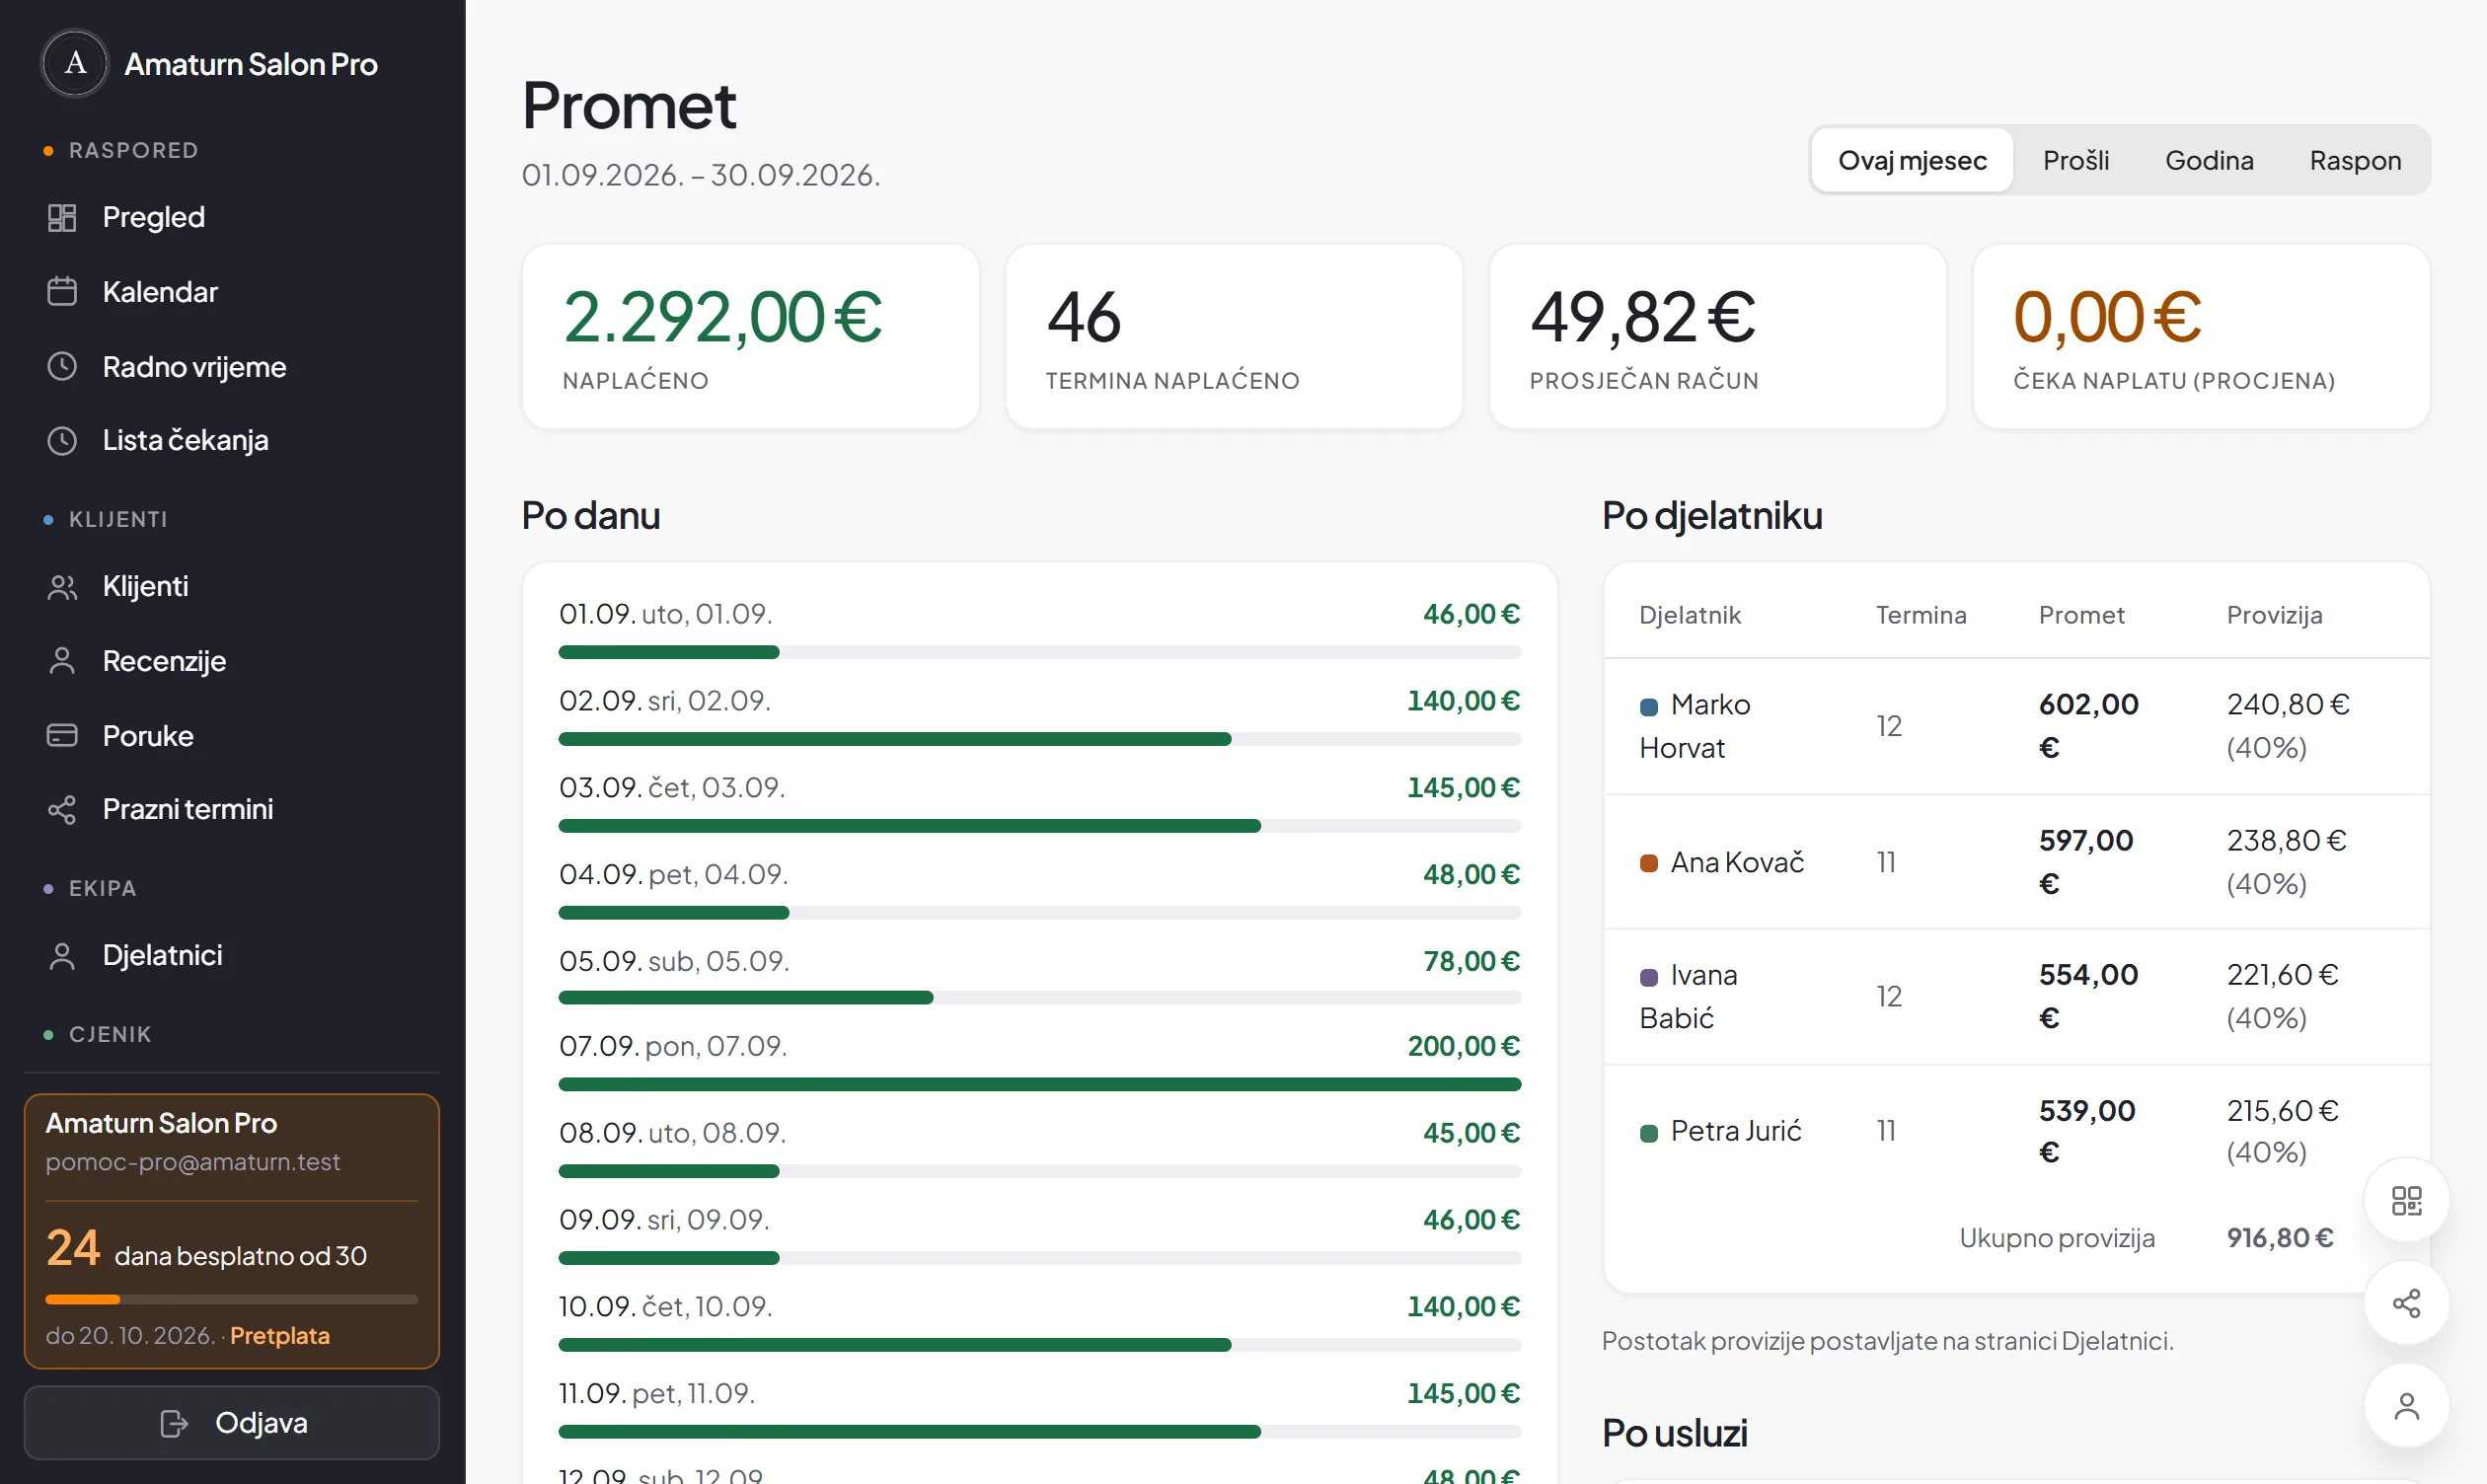The height and width of the screenshot is (1484, 2487).
Task: Click the trial days progress bar
Action: click(232, 1300)
